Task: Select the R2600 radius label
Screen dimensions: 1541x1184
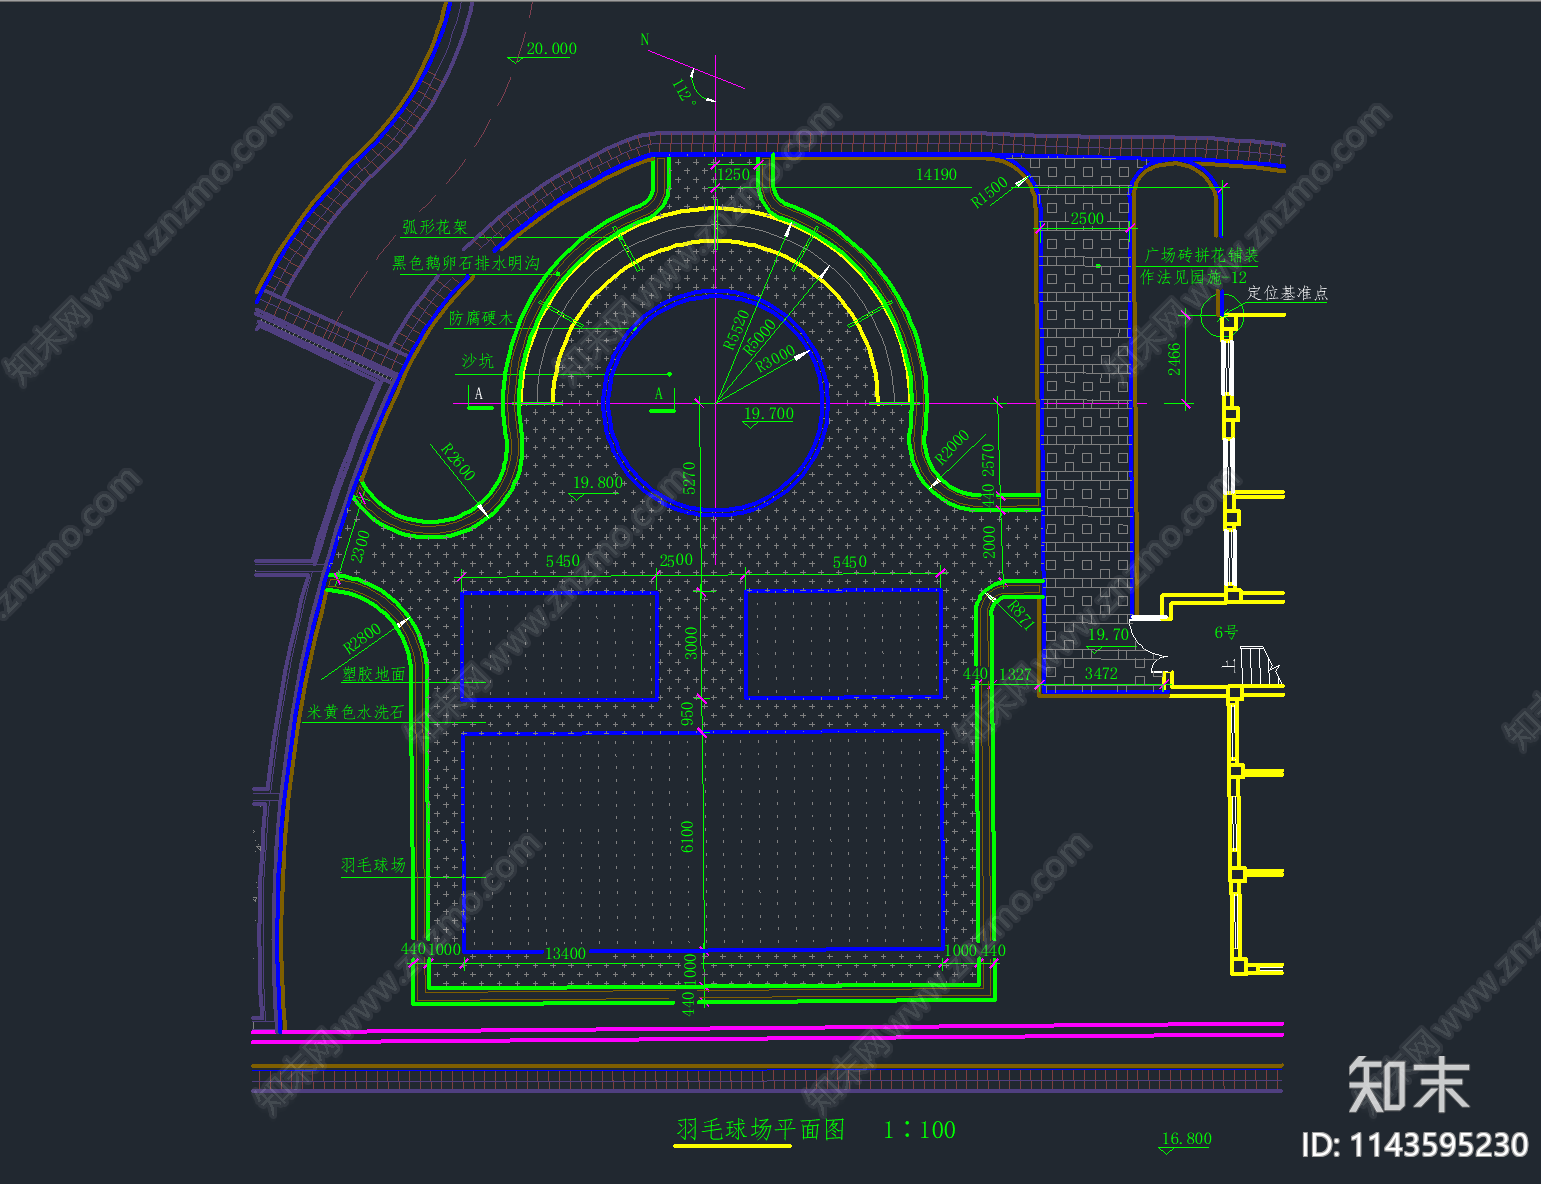Action: point(458,462)
